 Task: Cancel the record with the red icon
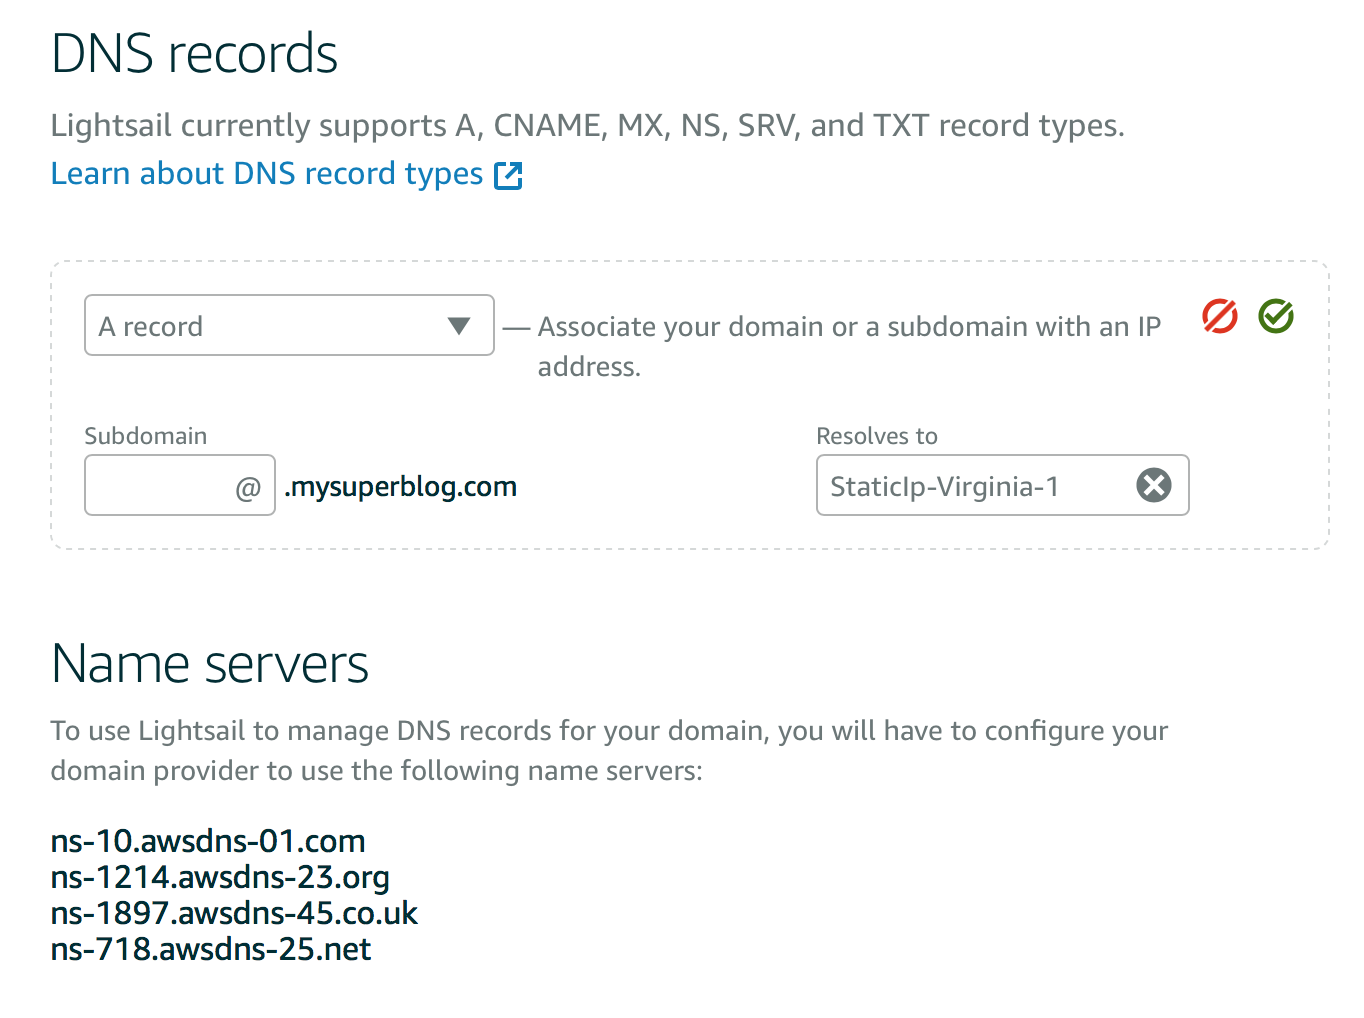click(x=1219, y=316)
